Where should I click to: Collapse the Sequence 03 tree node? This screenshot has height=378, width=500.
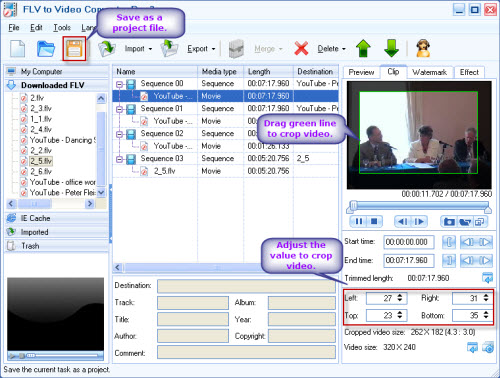click(119, 159)
